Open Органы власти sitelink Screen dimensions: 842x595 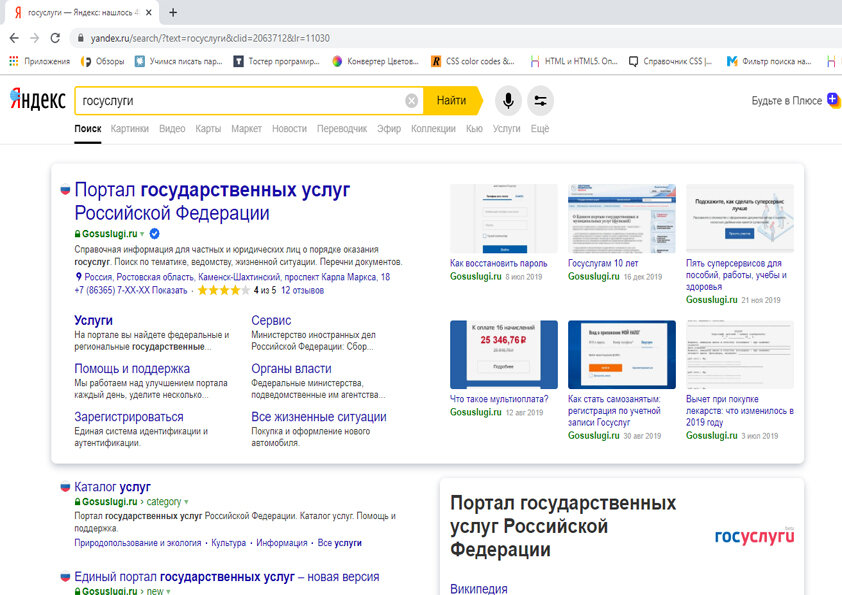coord(292,369)
